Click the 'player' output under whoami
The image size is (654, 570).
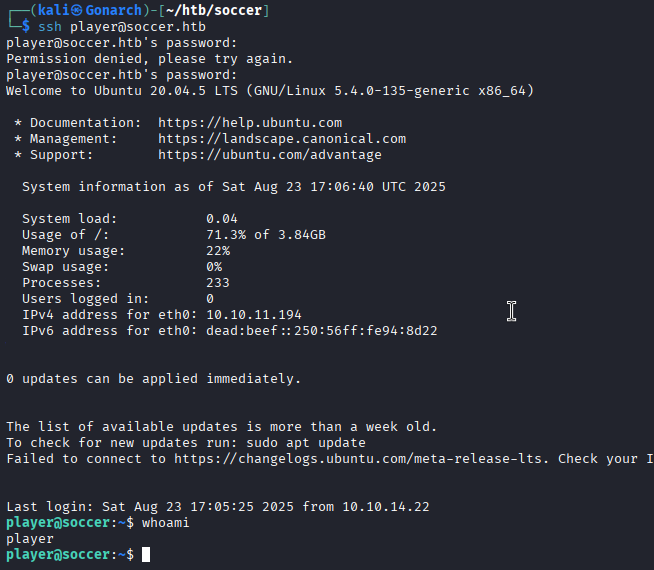[30, 538]
